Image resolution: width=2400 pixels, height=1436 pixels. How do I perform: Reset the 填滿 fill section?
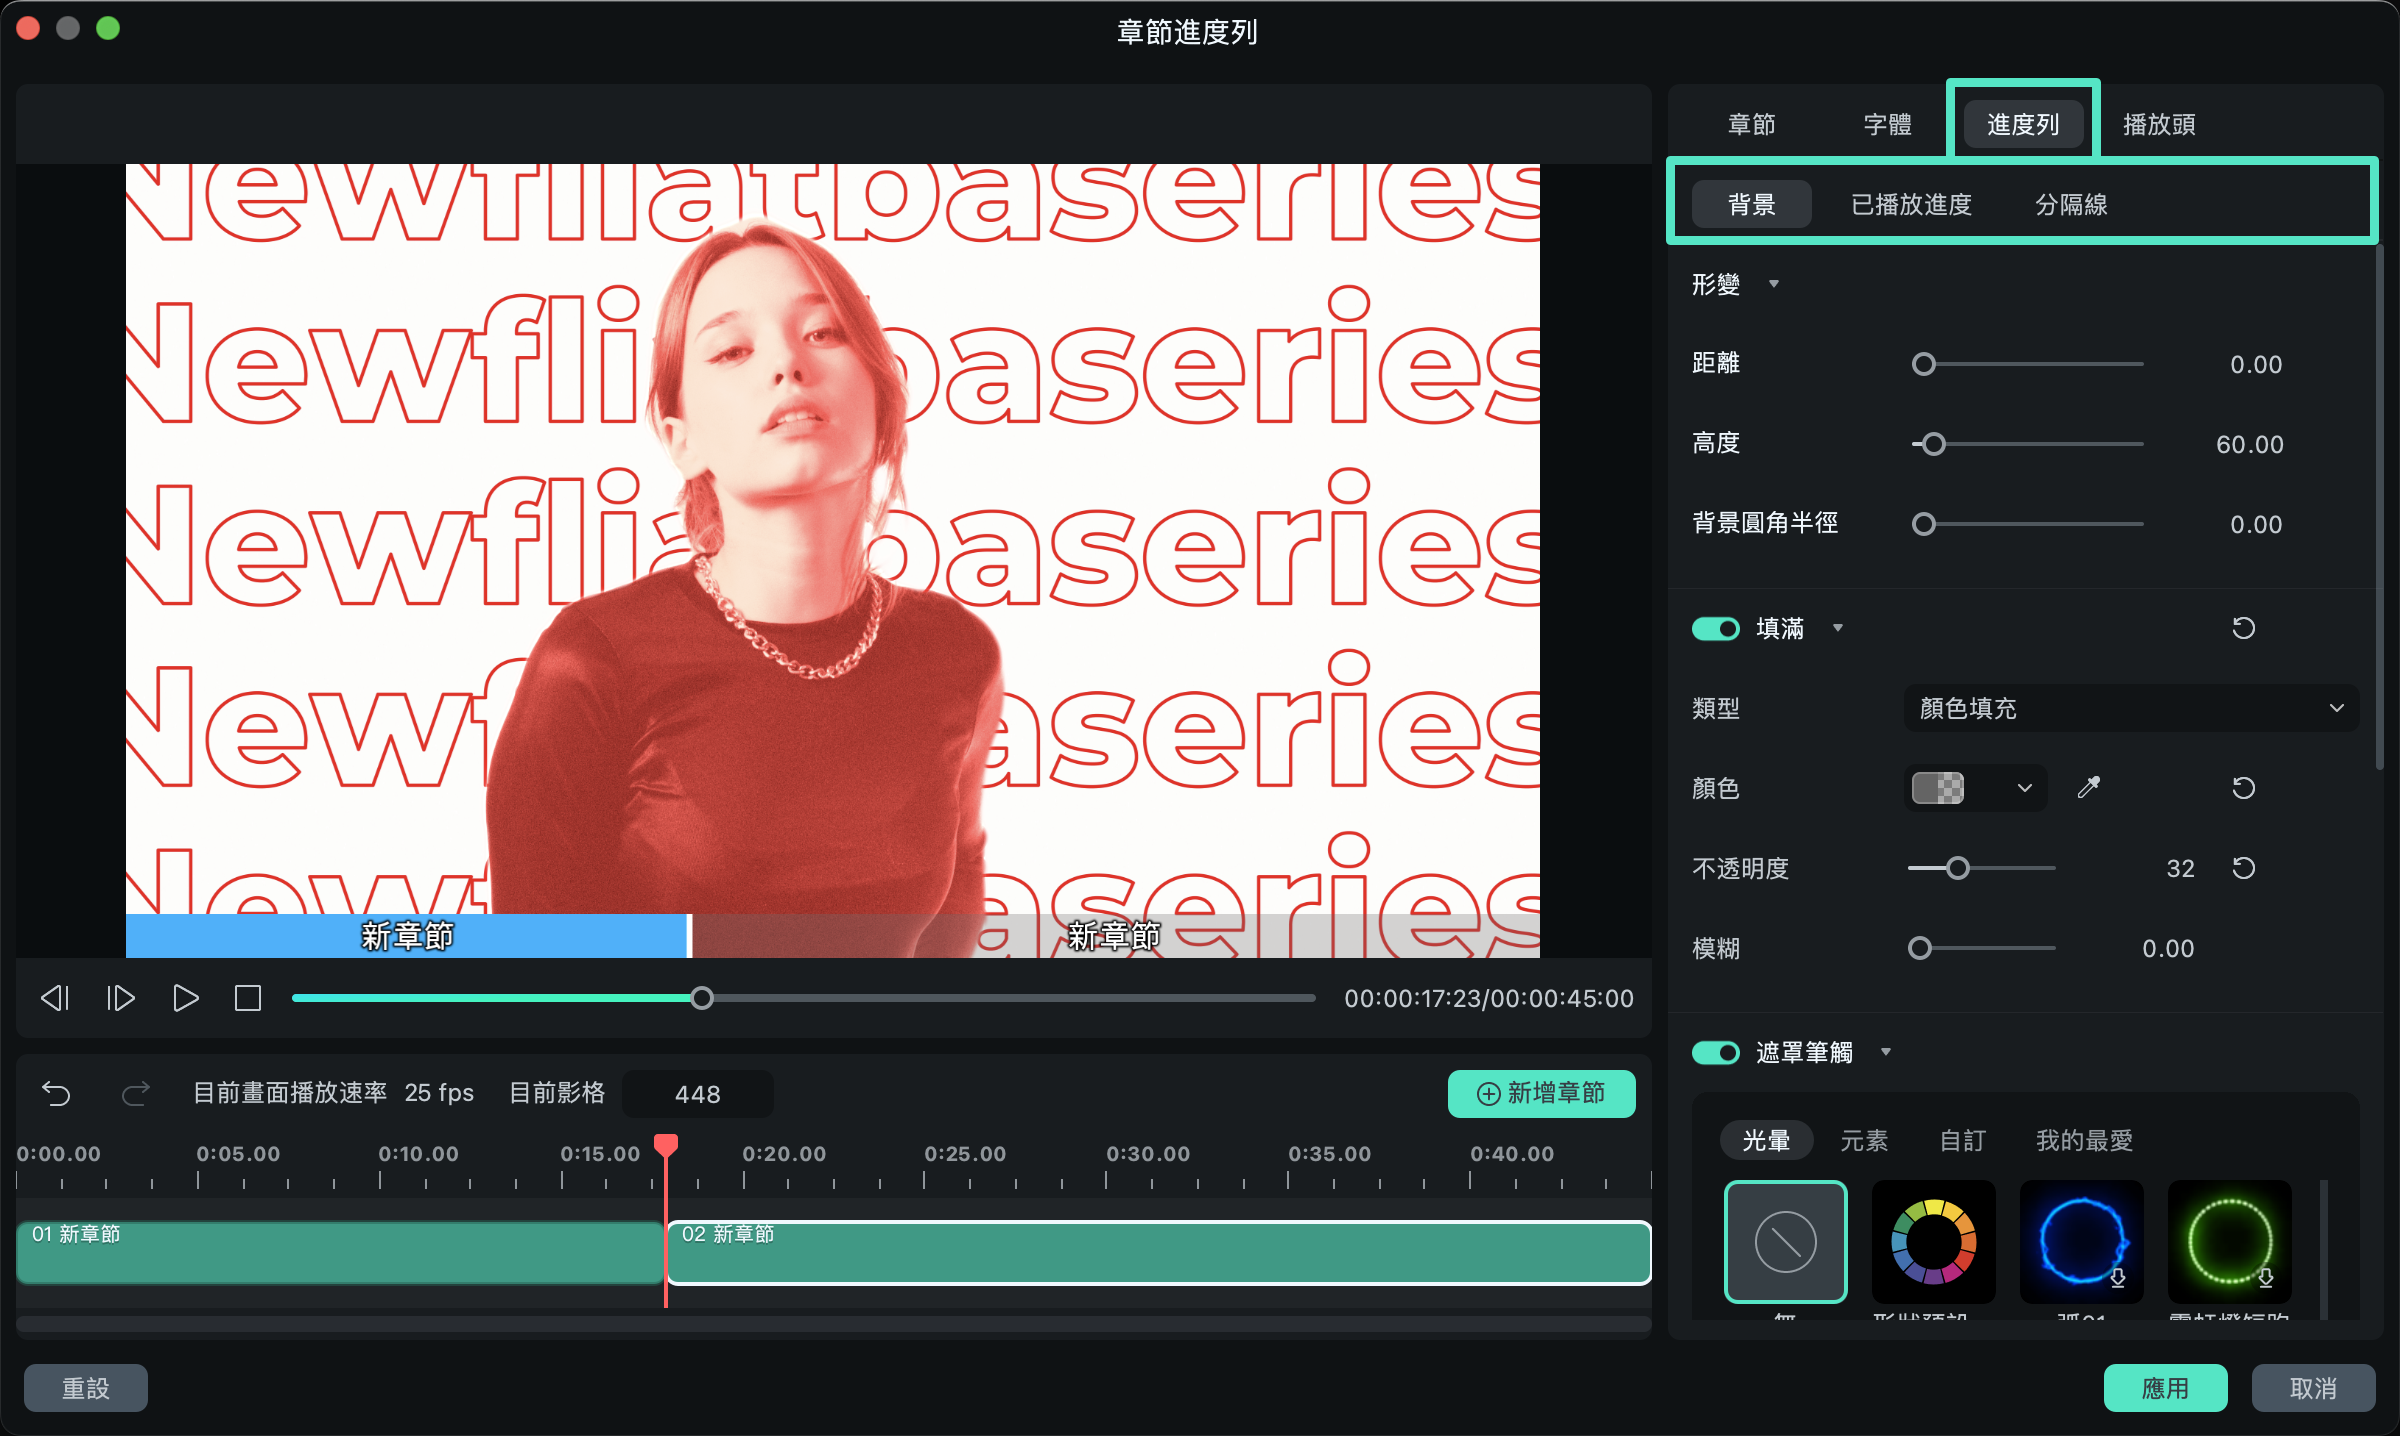point(2243,628)
